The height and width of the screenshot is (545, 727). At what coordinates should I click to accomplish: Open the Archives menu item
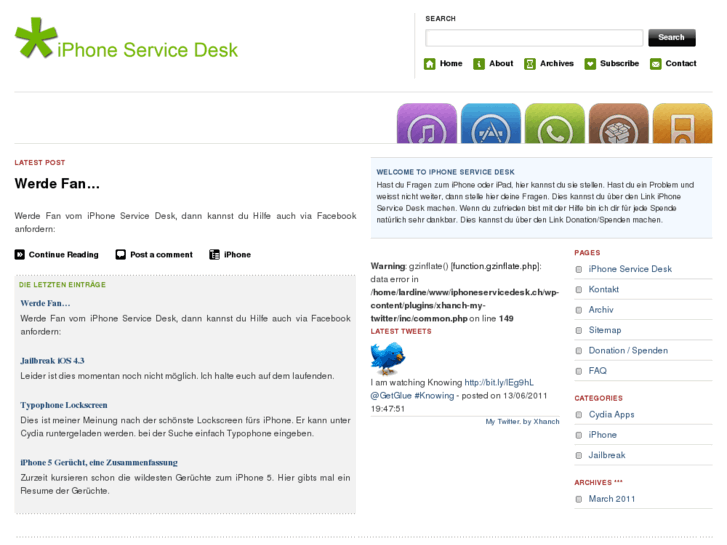pos(557,64)
